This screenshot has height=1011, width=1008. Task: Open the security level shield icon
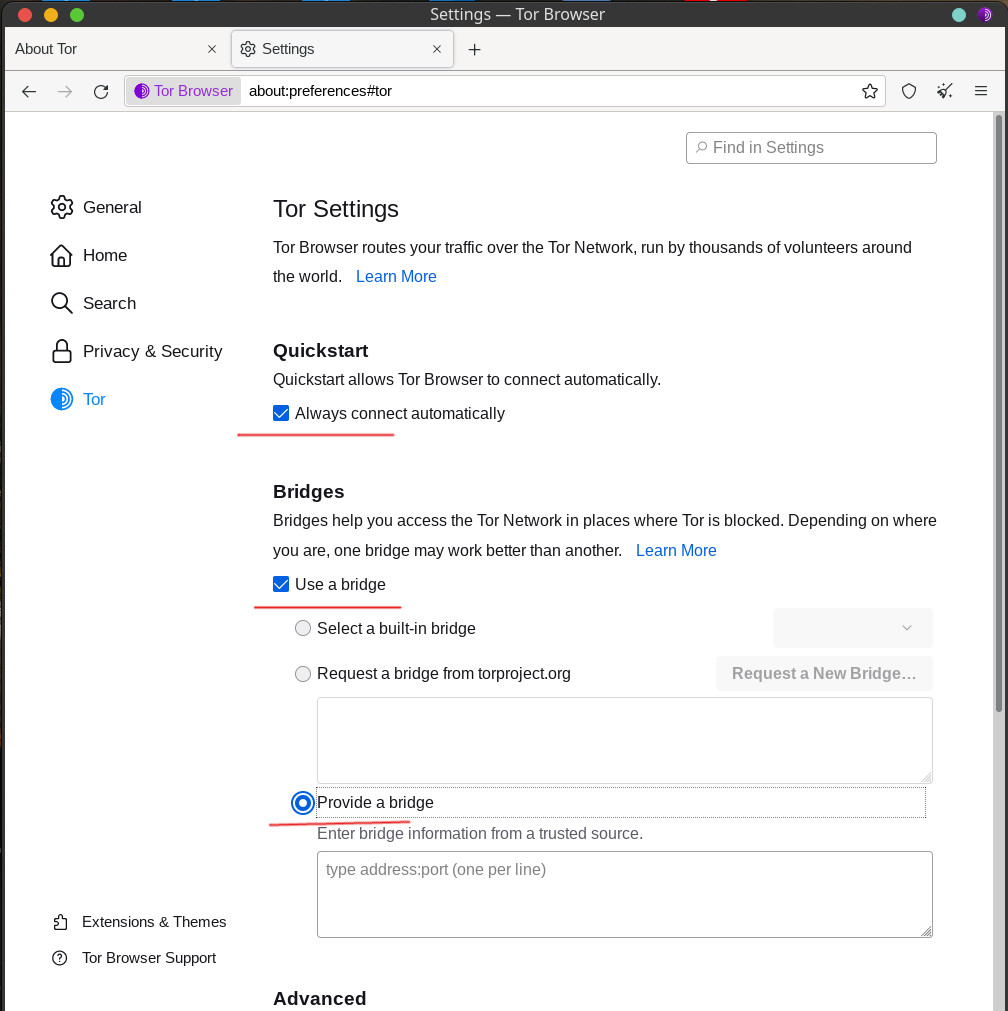click(909, 91)
